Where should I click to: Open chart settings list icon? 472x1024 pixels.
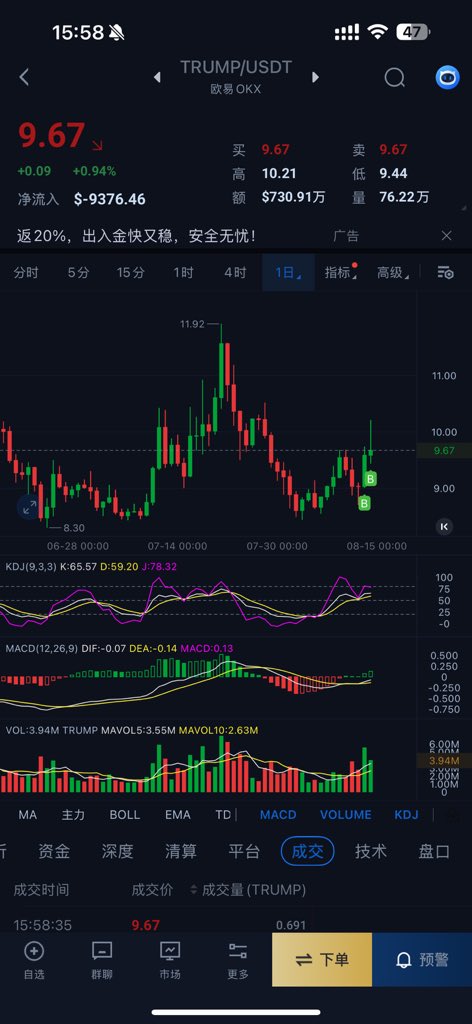tap(445, 273)
